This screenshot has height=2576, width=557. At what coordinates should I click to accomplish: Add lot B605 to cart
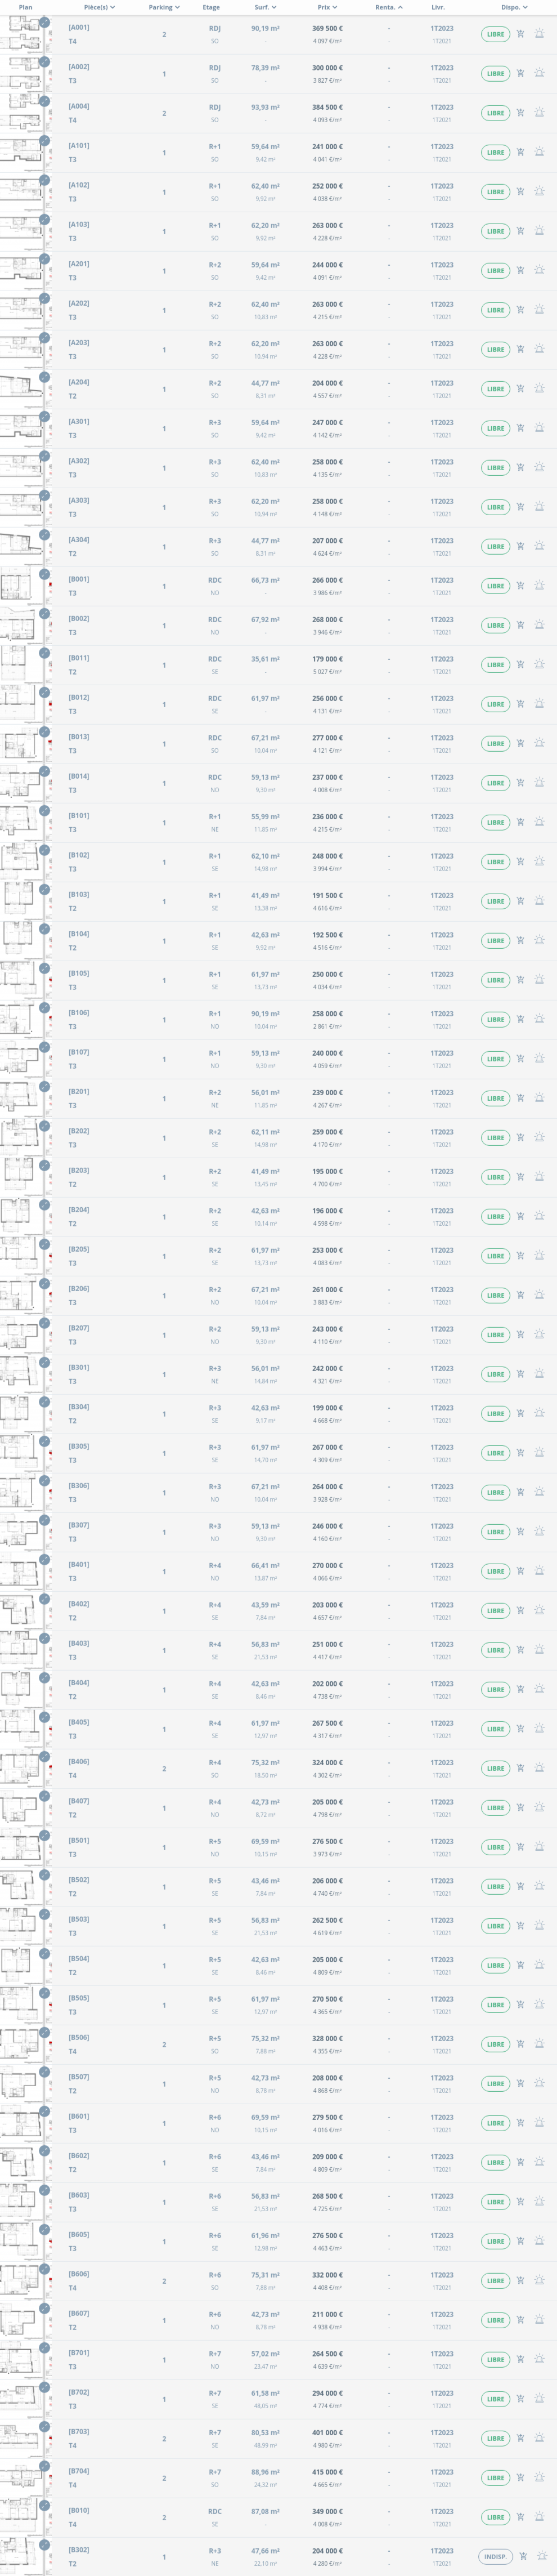click(x=520, y=2241)
